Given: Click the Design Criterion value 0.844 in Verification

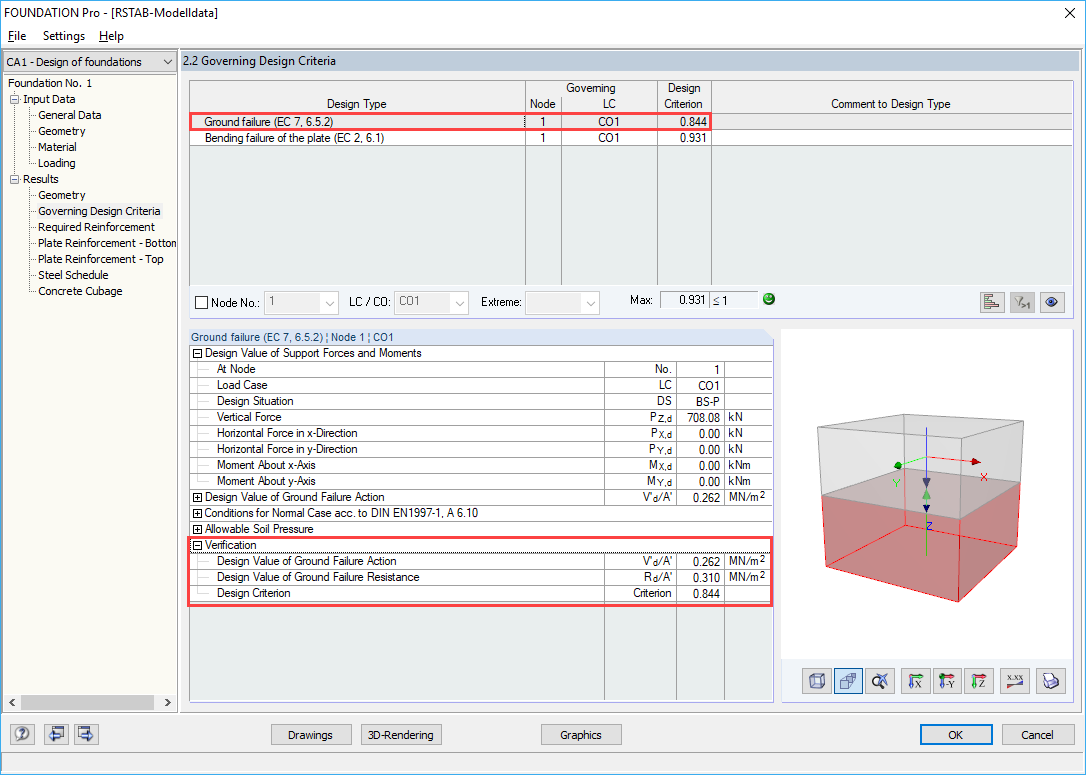Looking at the screenshot, I should click(700, 594).
